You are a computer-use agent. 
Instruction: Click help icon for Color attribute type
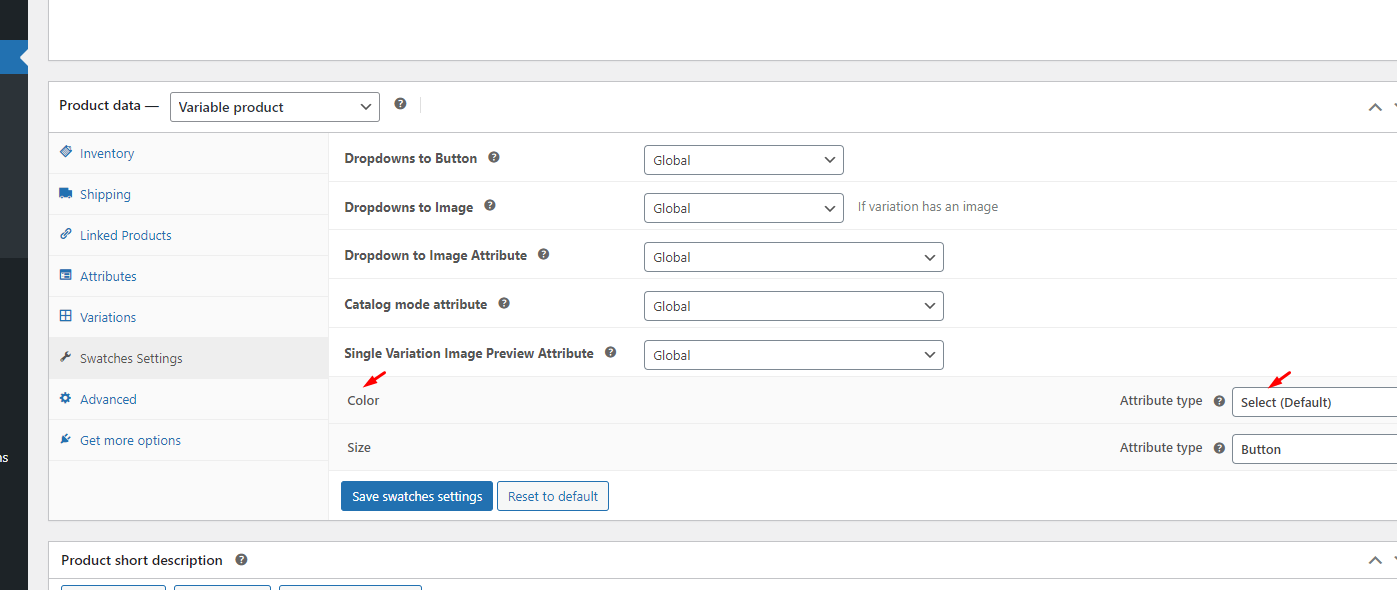1219,401
